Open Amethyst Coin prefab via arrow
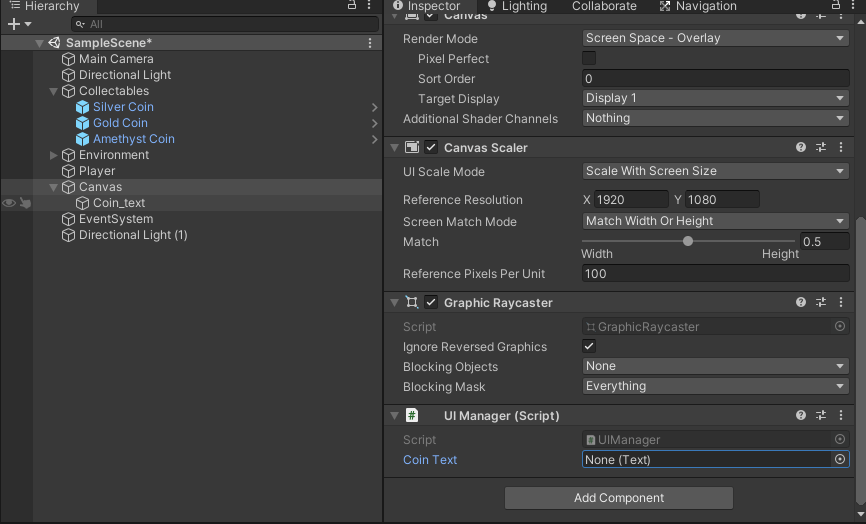This screenshot has height=524, width=866. coord(374,139)
